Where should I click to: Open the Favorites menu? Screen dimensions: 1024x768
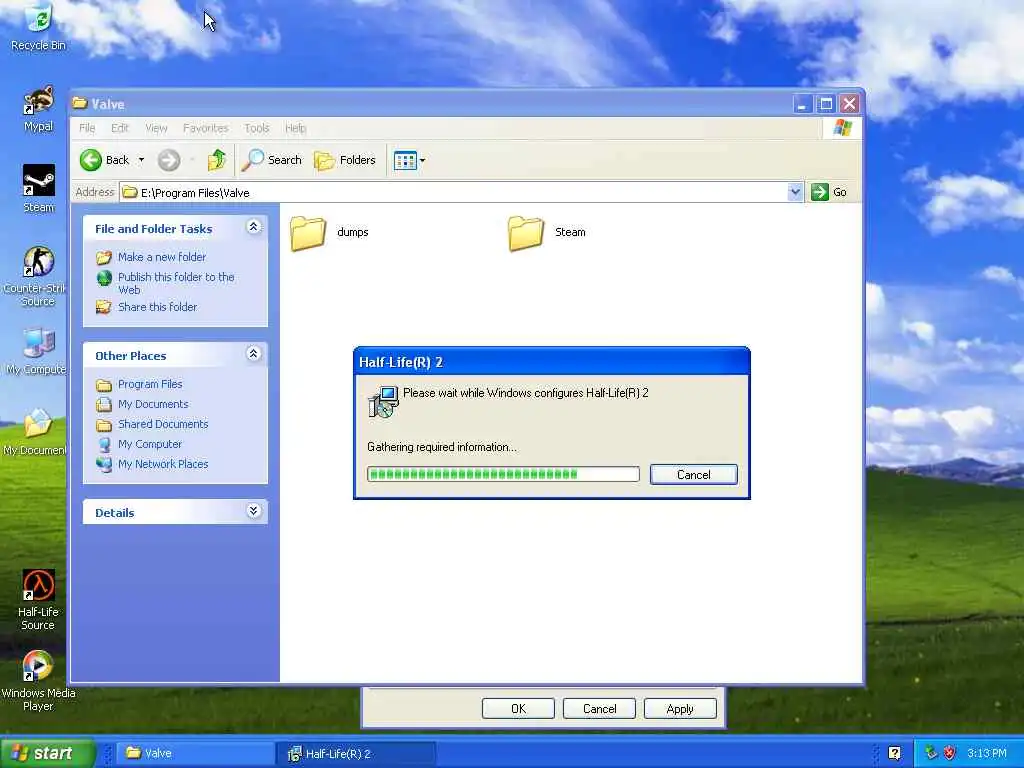click(x=206, y=128)
